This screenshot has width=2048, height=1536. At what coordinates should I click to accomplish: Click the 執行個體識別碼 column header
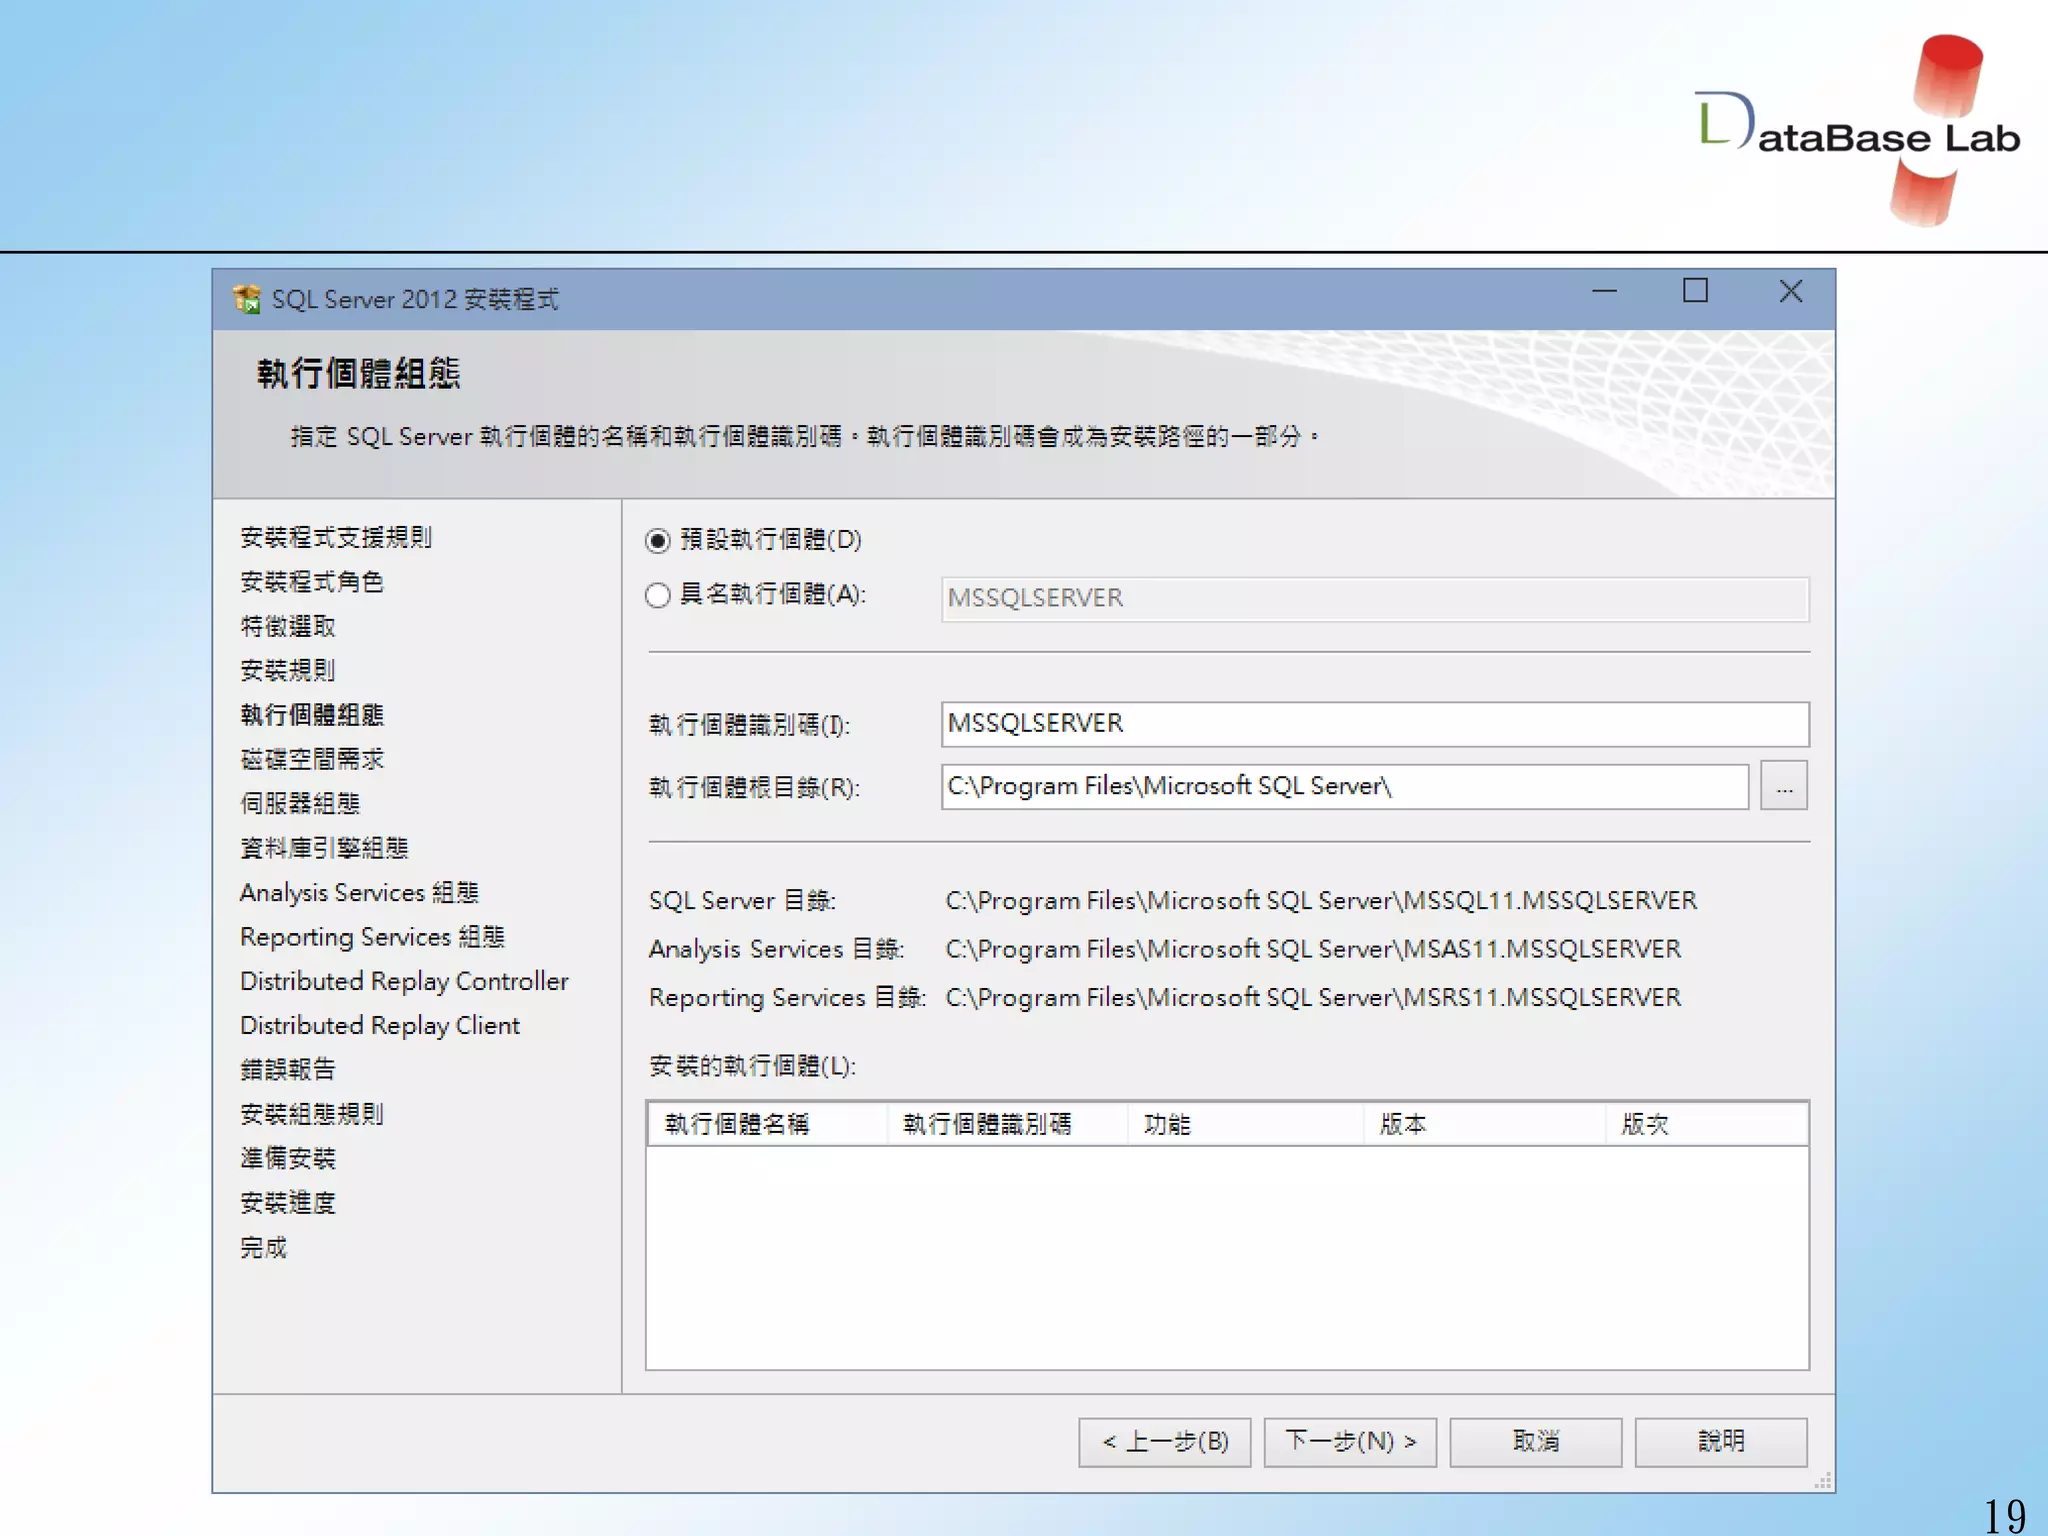(1007, 1124)
